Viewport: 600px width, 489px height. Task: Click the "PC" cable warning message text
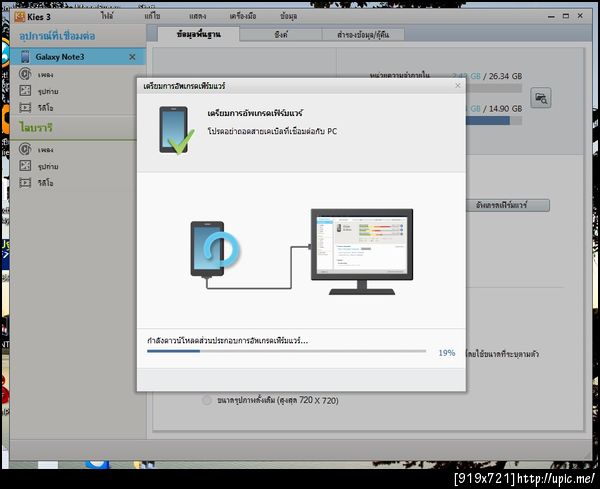point(272,131)
